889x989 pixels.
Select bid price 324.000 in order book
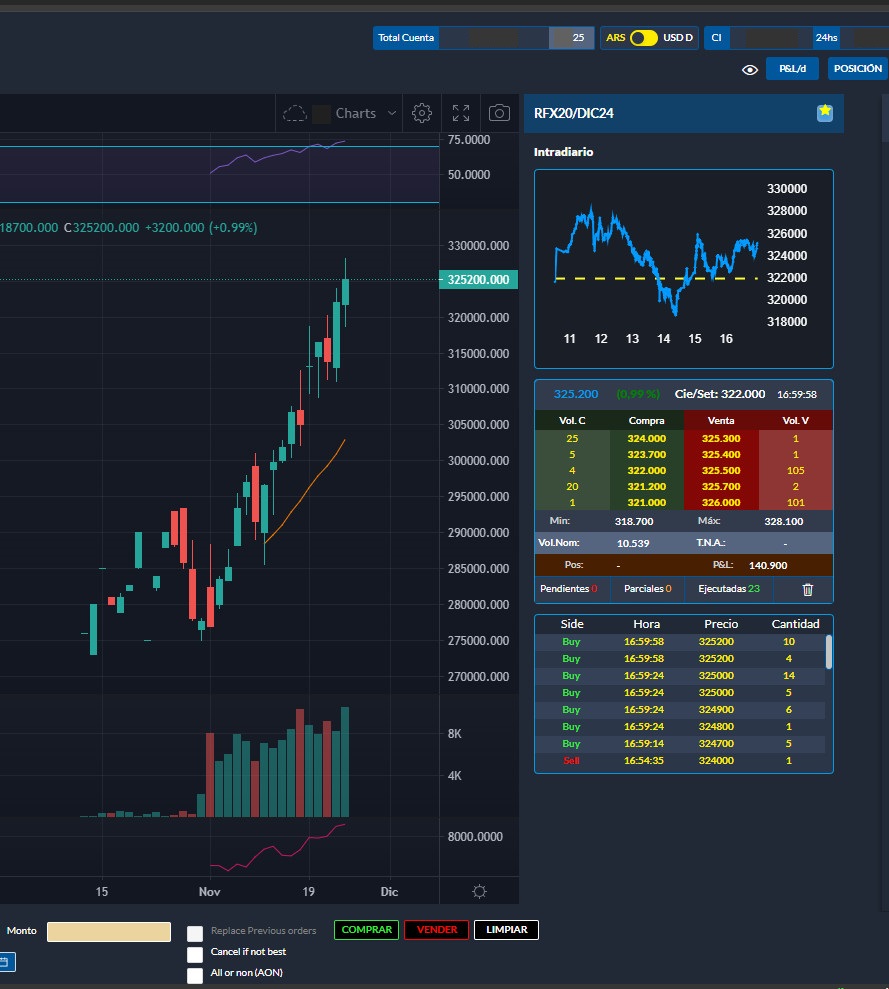[646, 438]
